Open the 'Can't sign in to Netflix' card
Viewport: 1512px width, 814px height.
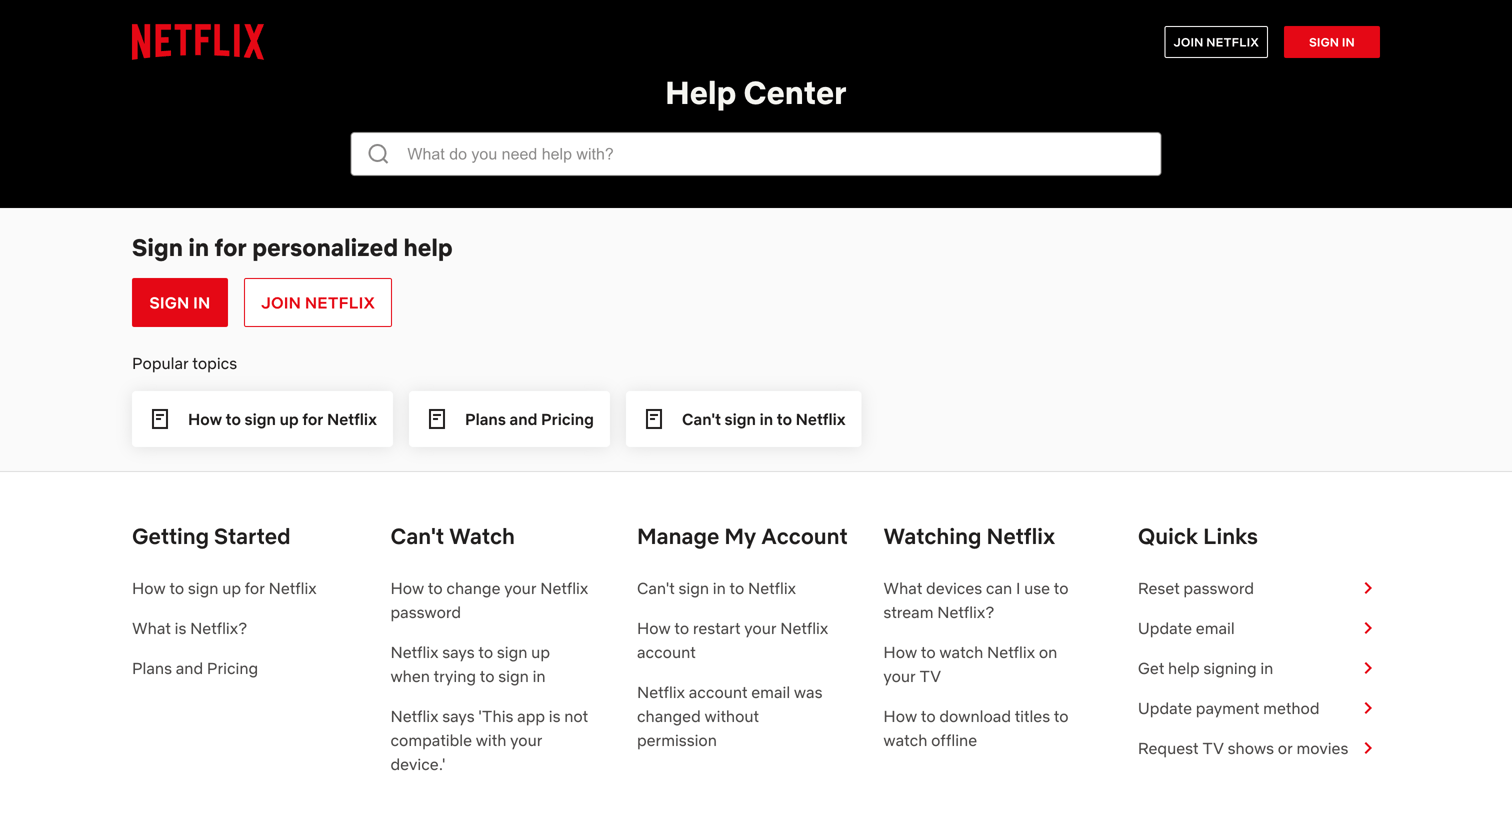pos(743,419)
